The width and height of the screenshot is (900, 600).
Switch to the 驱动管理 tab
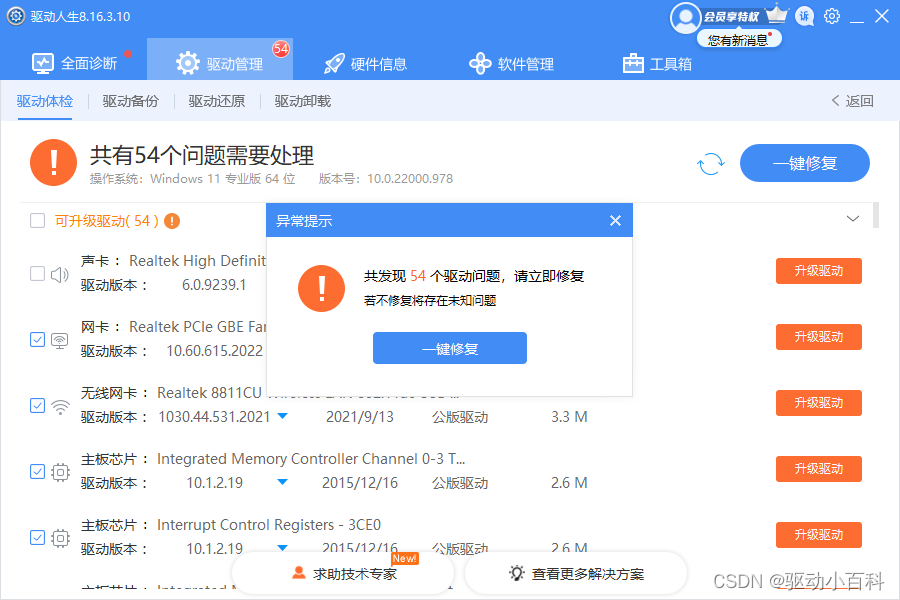[220, 59]
